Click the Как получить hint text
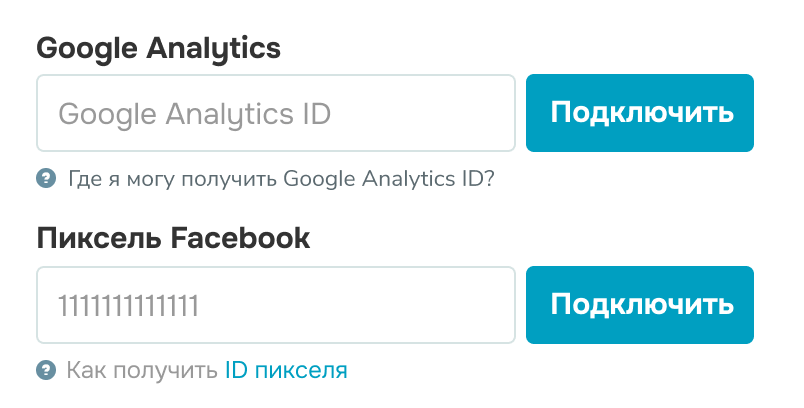 pos(142,370)
